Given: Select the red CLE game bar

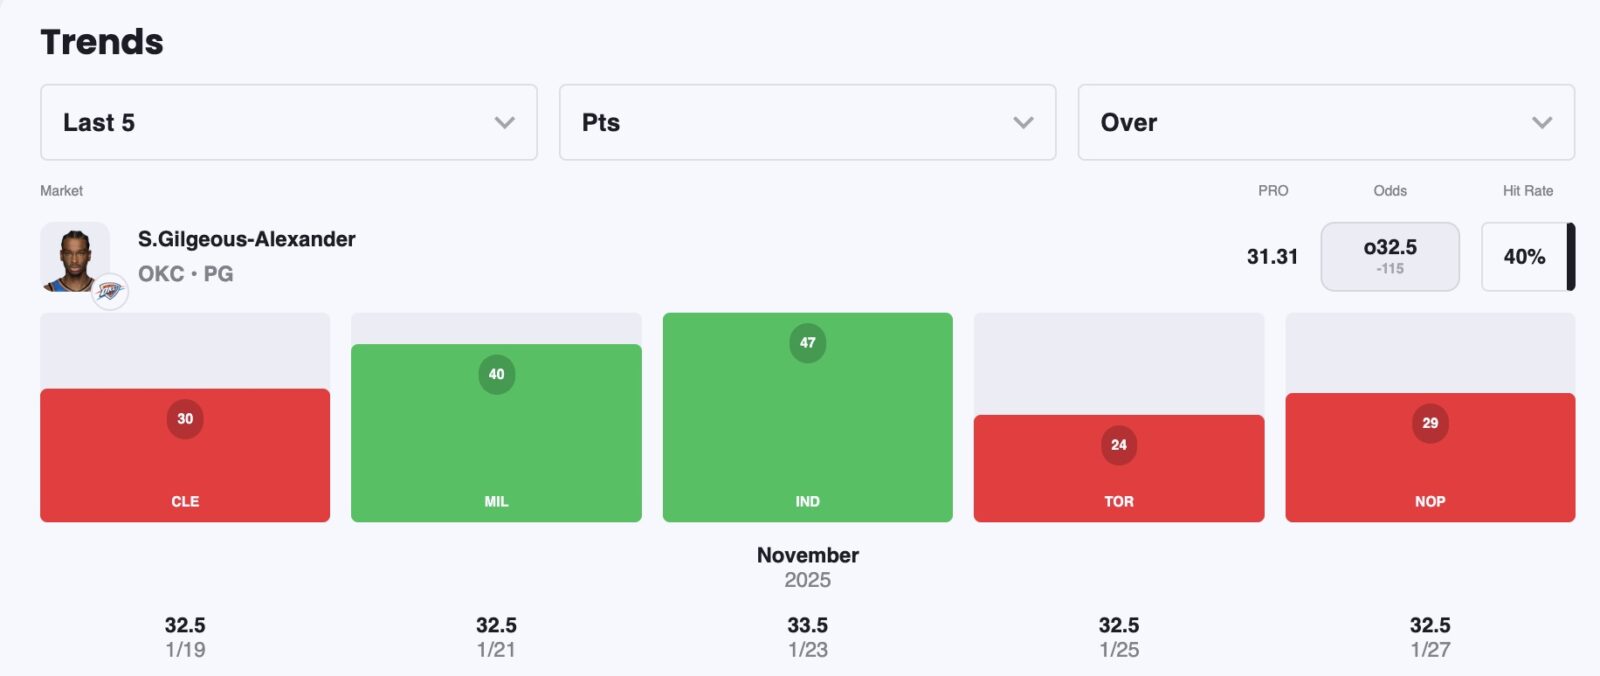Looking at the screenshot, I should (x=185, y=465).
